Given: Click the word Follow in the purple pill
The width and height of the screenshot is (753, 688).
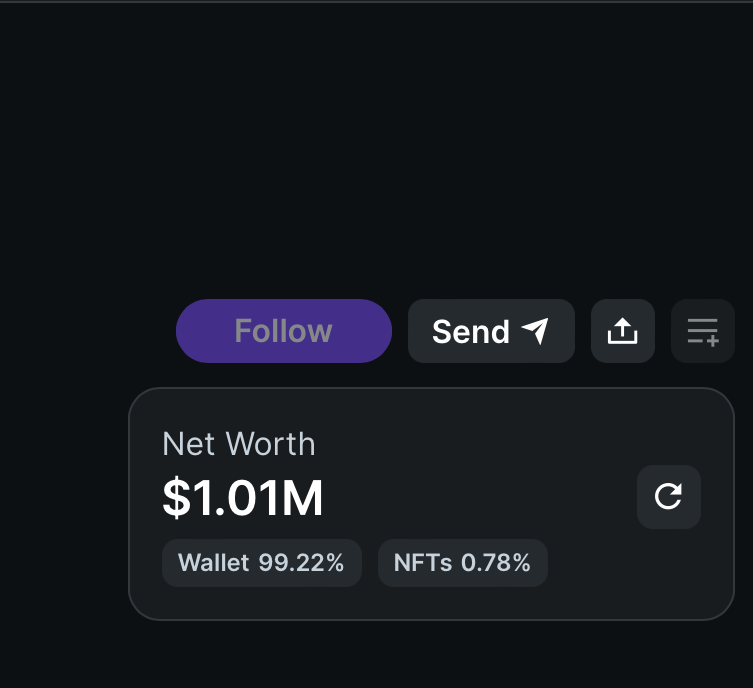Looking at the screenshot, I should [x=283, y=331].
